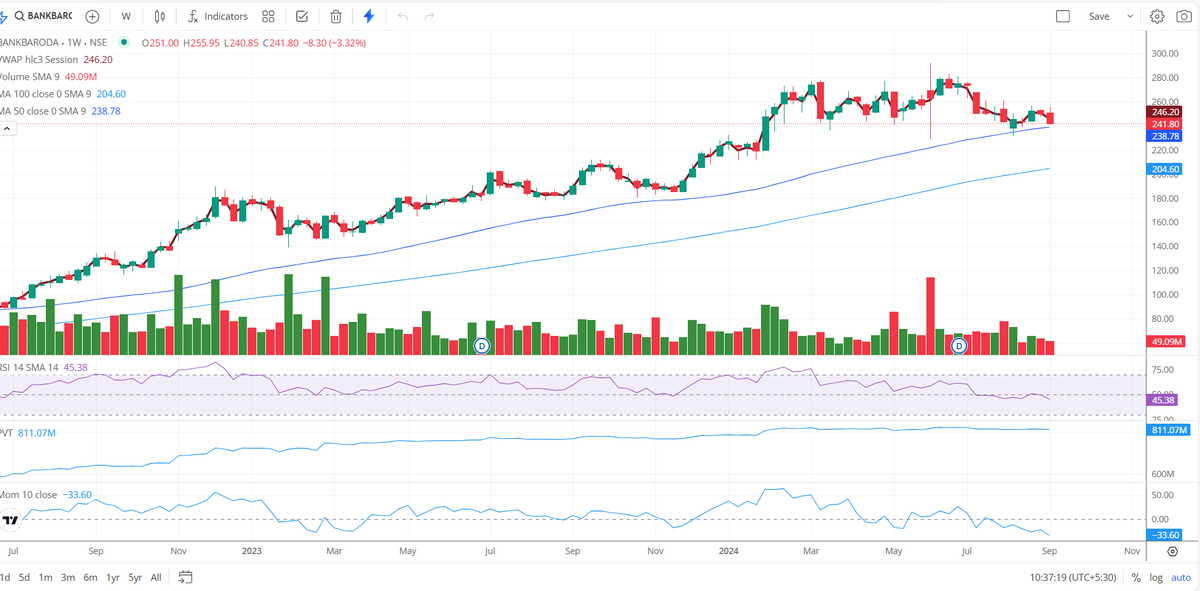Click the BANKBARODA symbol search field
The width and height of the screenshot is (1200, 591).
(43, 16)
